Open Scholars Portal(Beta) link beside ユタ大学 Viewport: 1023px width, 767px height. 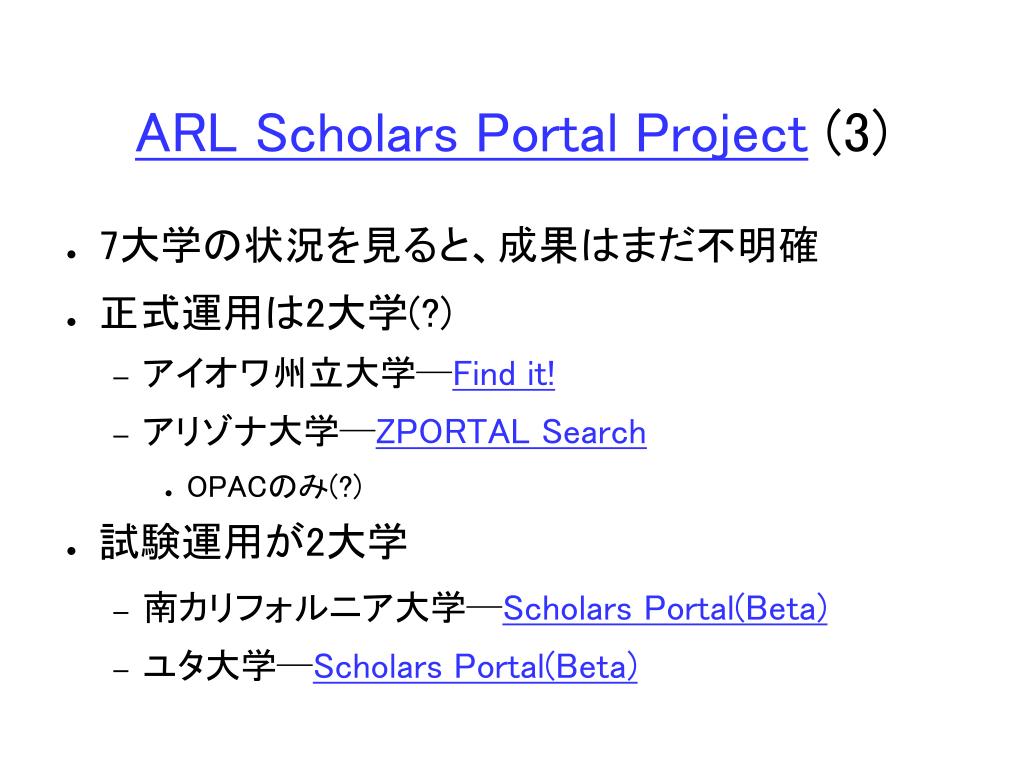475,667
